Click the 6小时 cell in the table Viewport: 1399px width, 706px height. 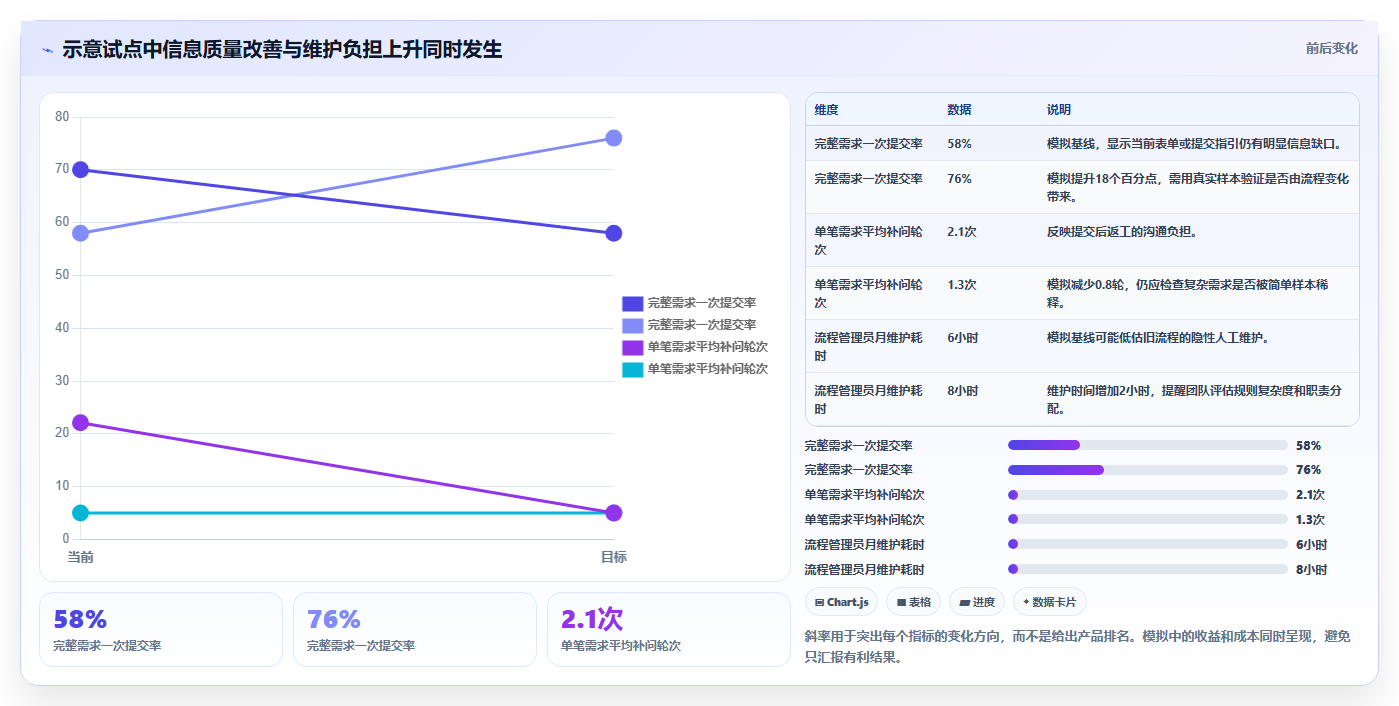(x=963, y=338)
